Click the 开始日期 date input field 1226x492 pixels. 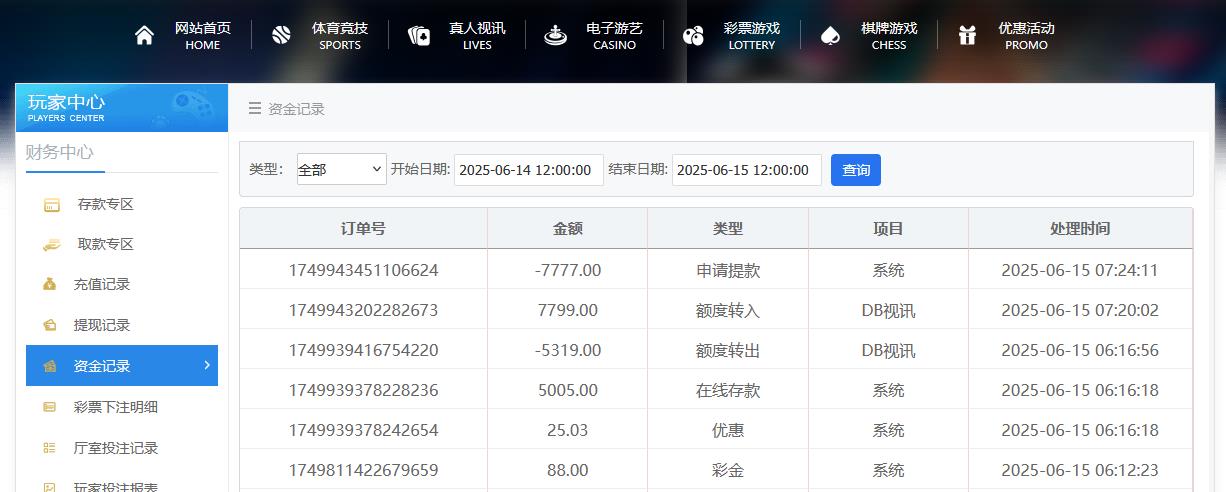click(x=529, y=170)
